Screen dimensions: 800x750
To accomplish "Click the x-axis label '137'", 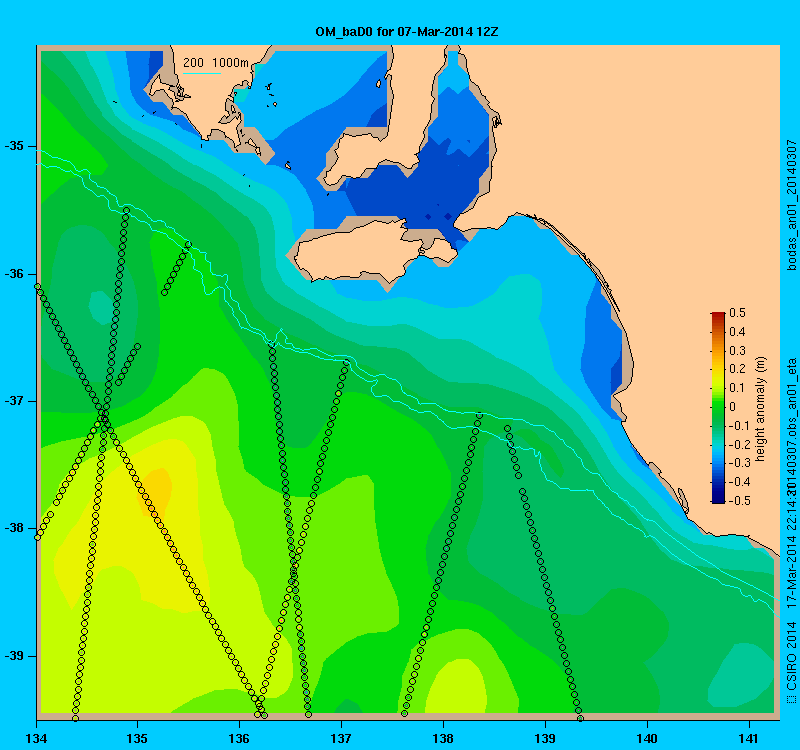I will [x=341, y=738].
